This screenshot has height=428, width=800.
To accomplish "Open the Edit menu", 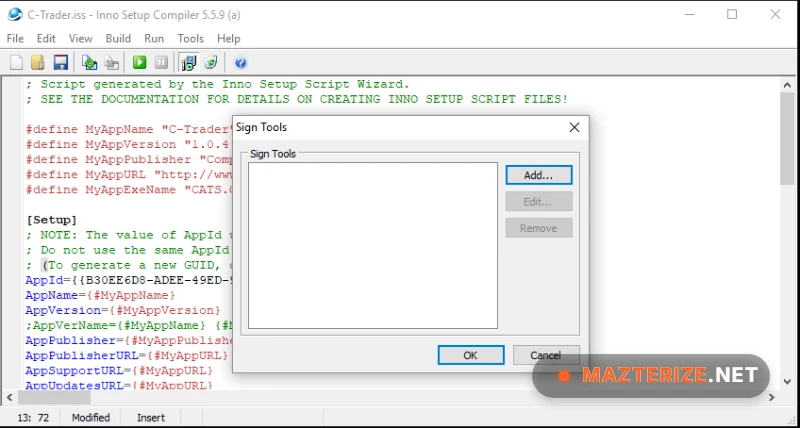I will click(x=46, y=39).
